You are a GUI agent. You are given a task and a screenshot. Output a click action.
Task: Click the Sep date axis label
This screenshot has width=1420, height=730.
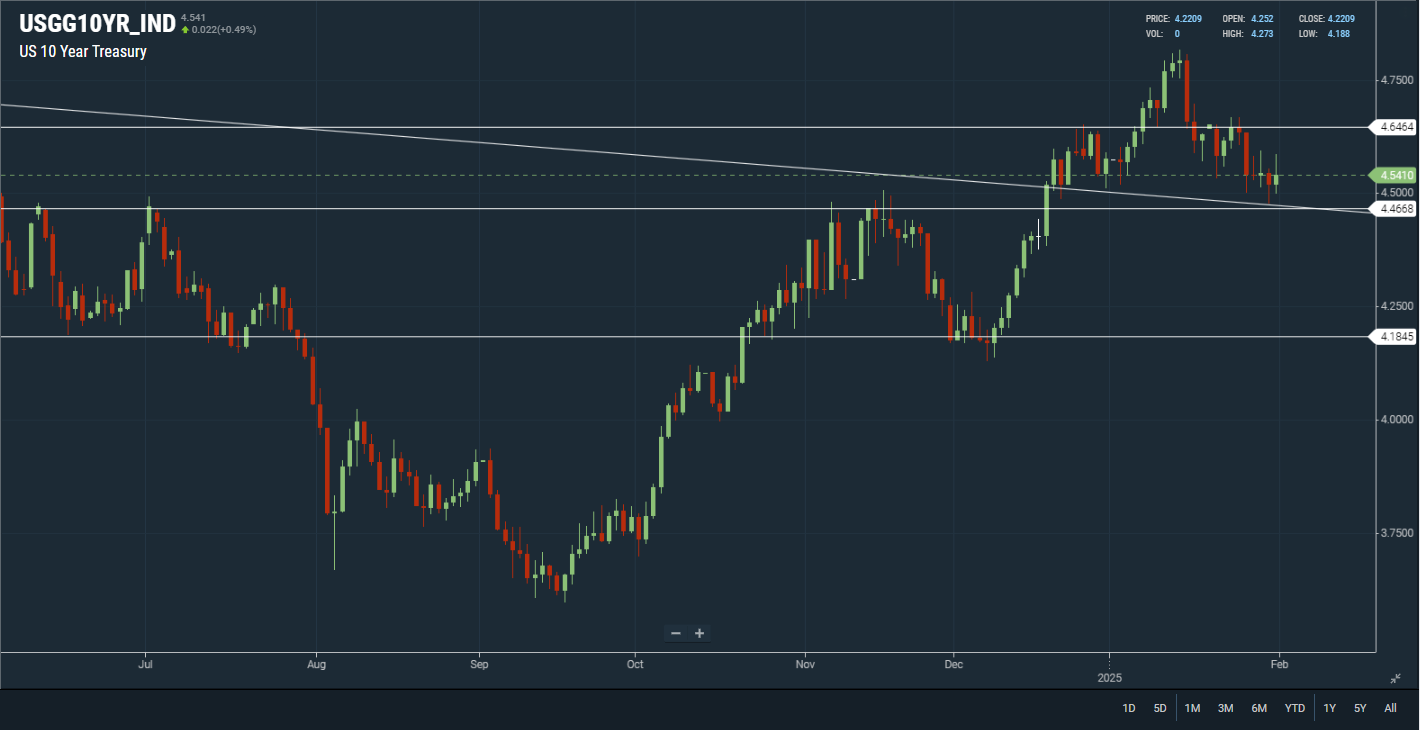coord(479,663)
